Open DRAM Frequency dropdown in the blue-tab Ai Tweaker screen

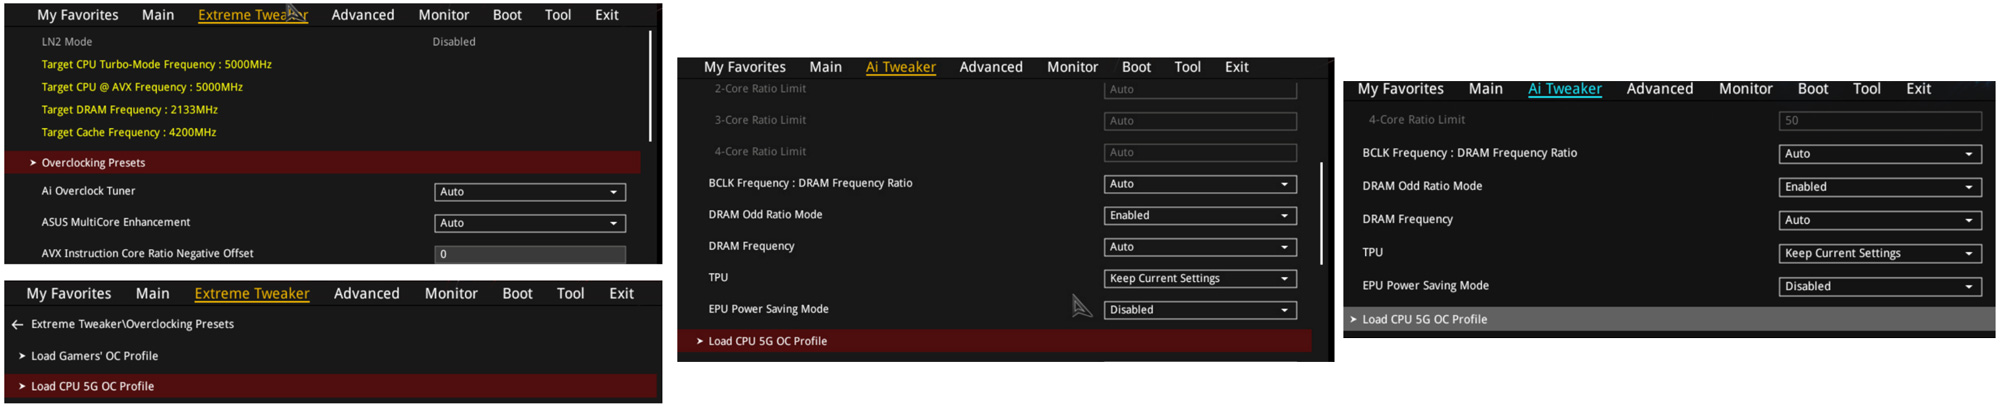click(1880, 220)
